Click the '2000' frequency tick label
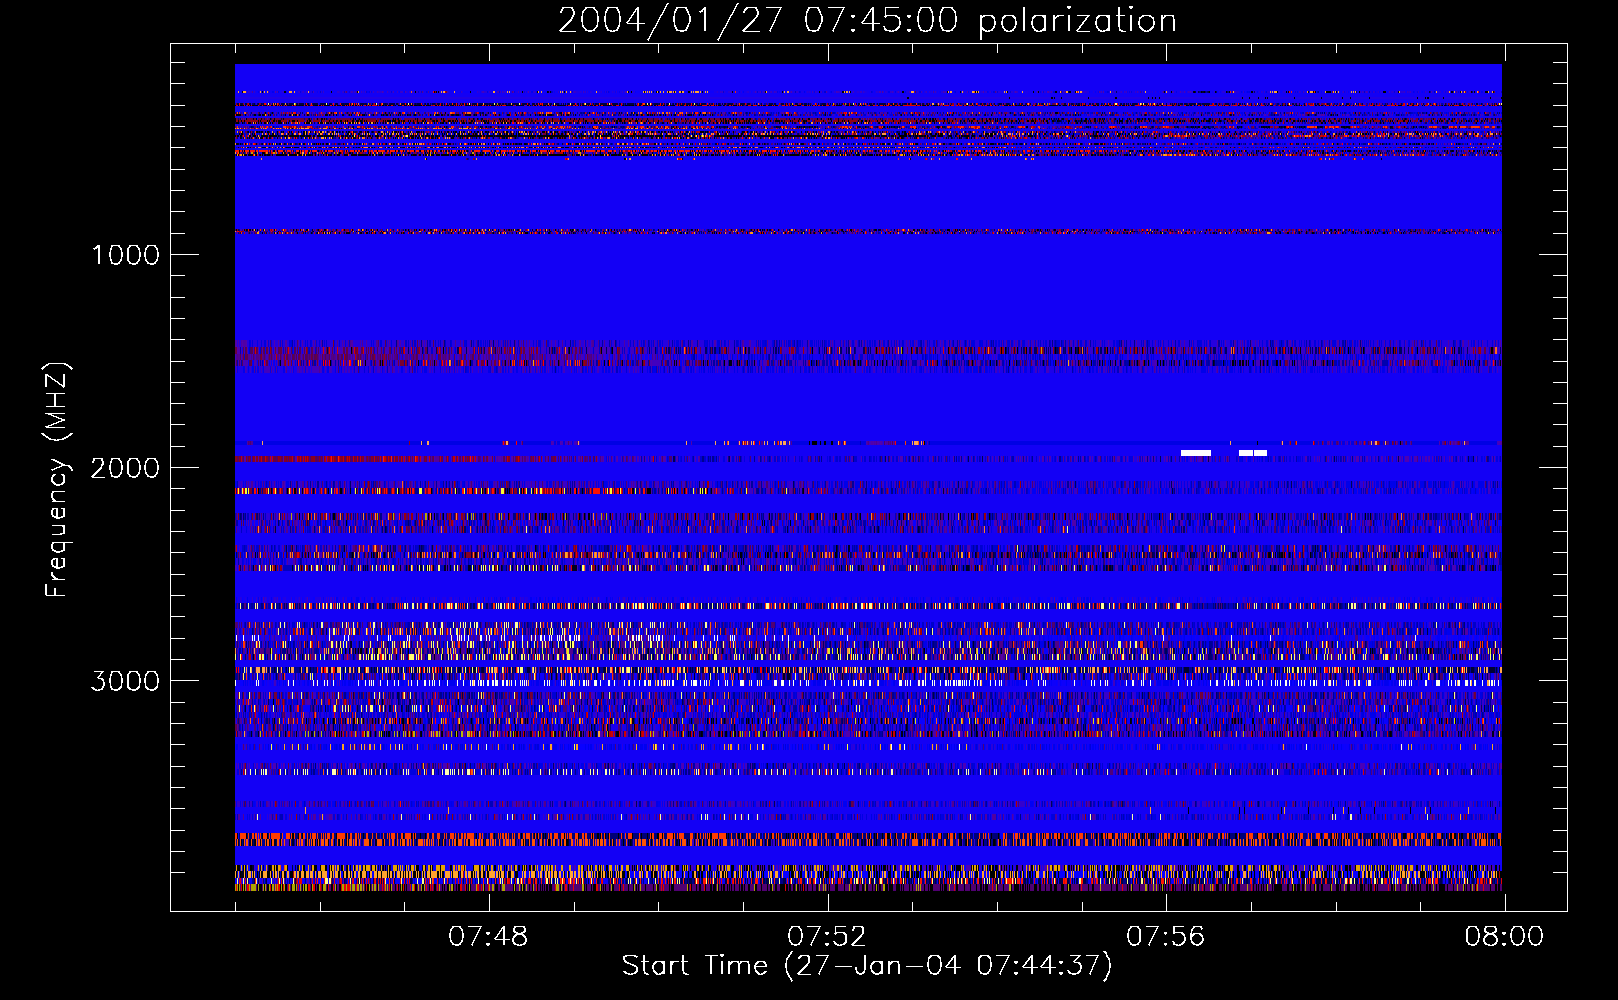 pos(125,468)
